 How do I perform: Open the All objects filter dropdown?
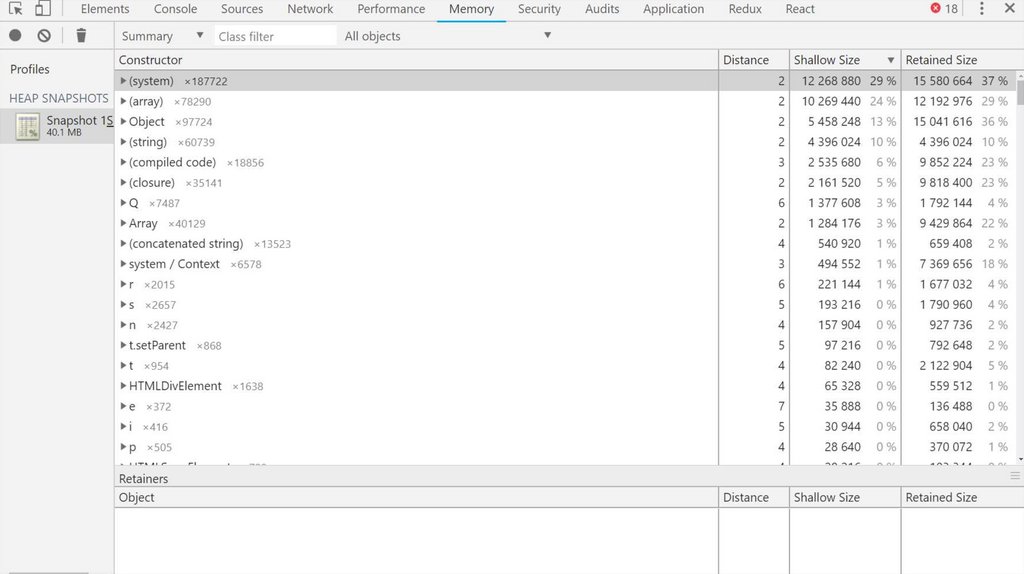(x=448, y=36)
